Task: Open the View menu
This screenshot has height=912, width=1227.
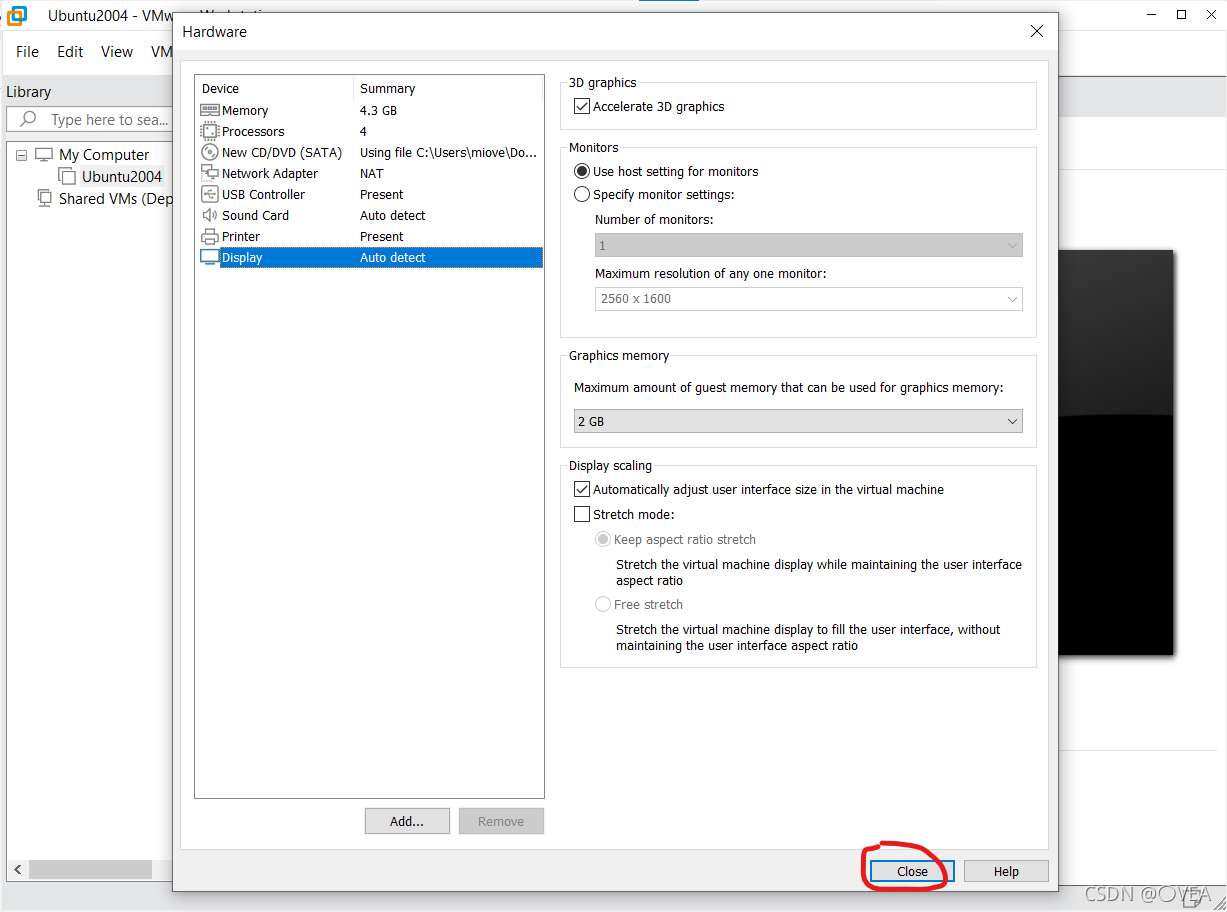Action: [x=117, y=52]
